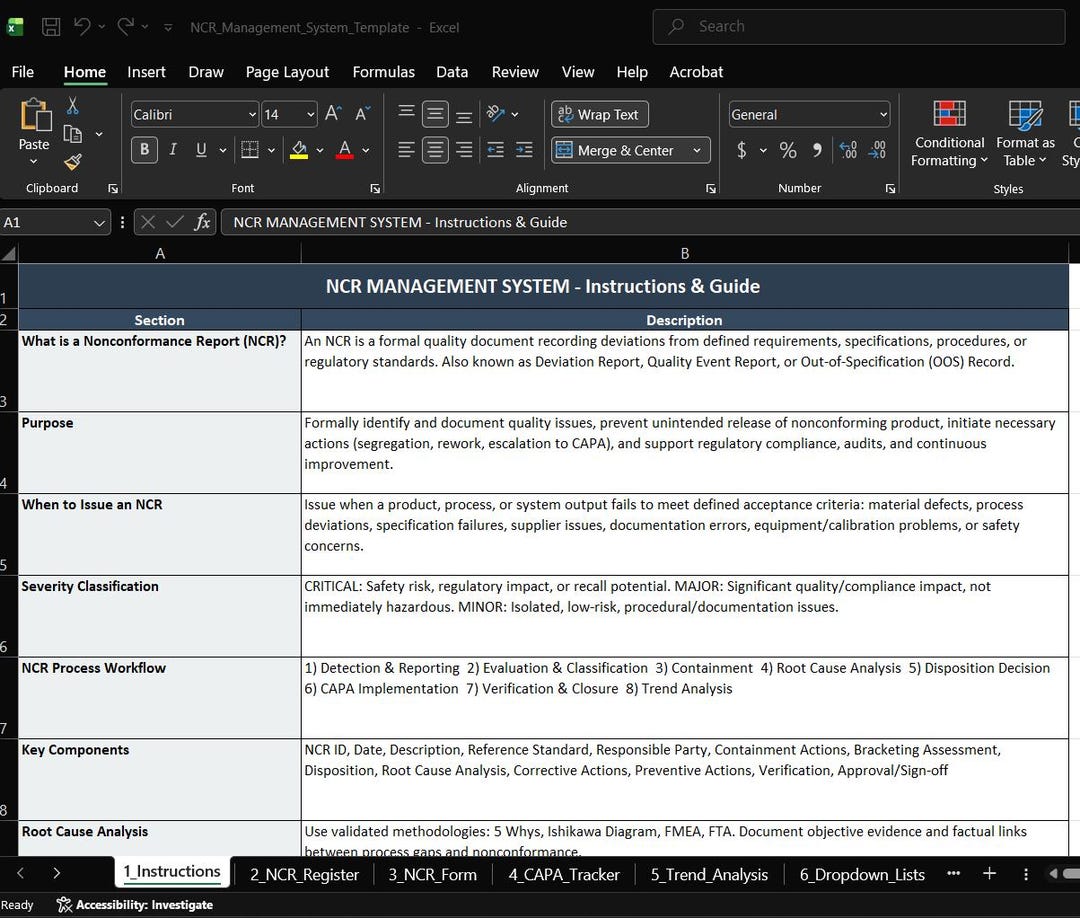Click the Paste clipboard icon
Viewport: 1080px width, 918px height.
click(x=34, y=115)
